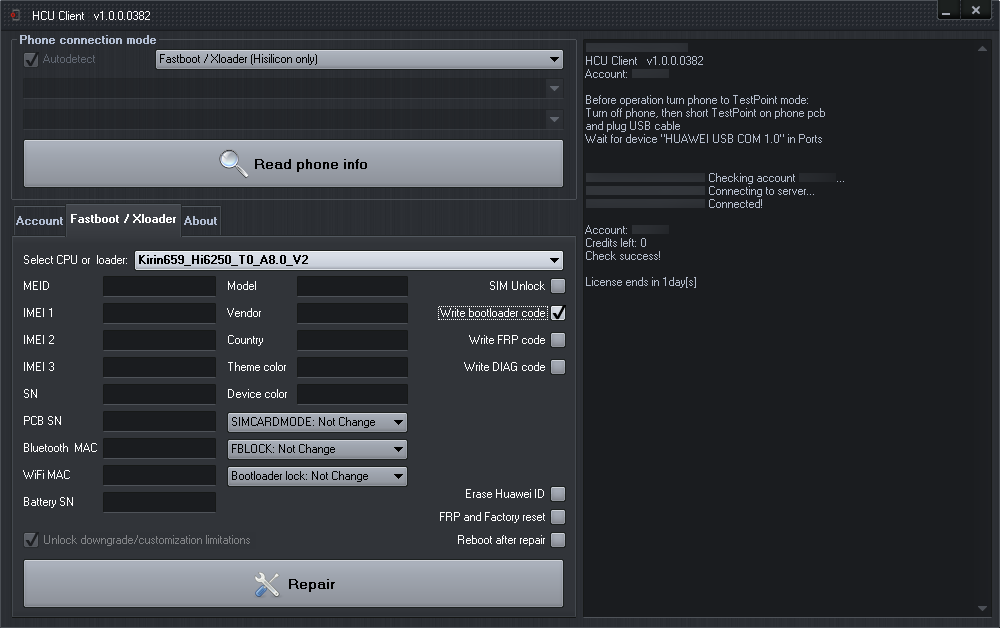Click the MEID input field
Image resolution: width=1000 pixels, height=628 pixels.
pyautogui.click(x=159, y=286)
